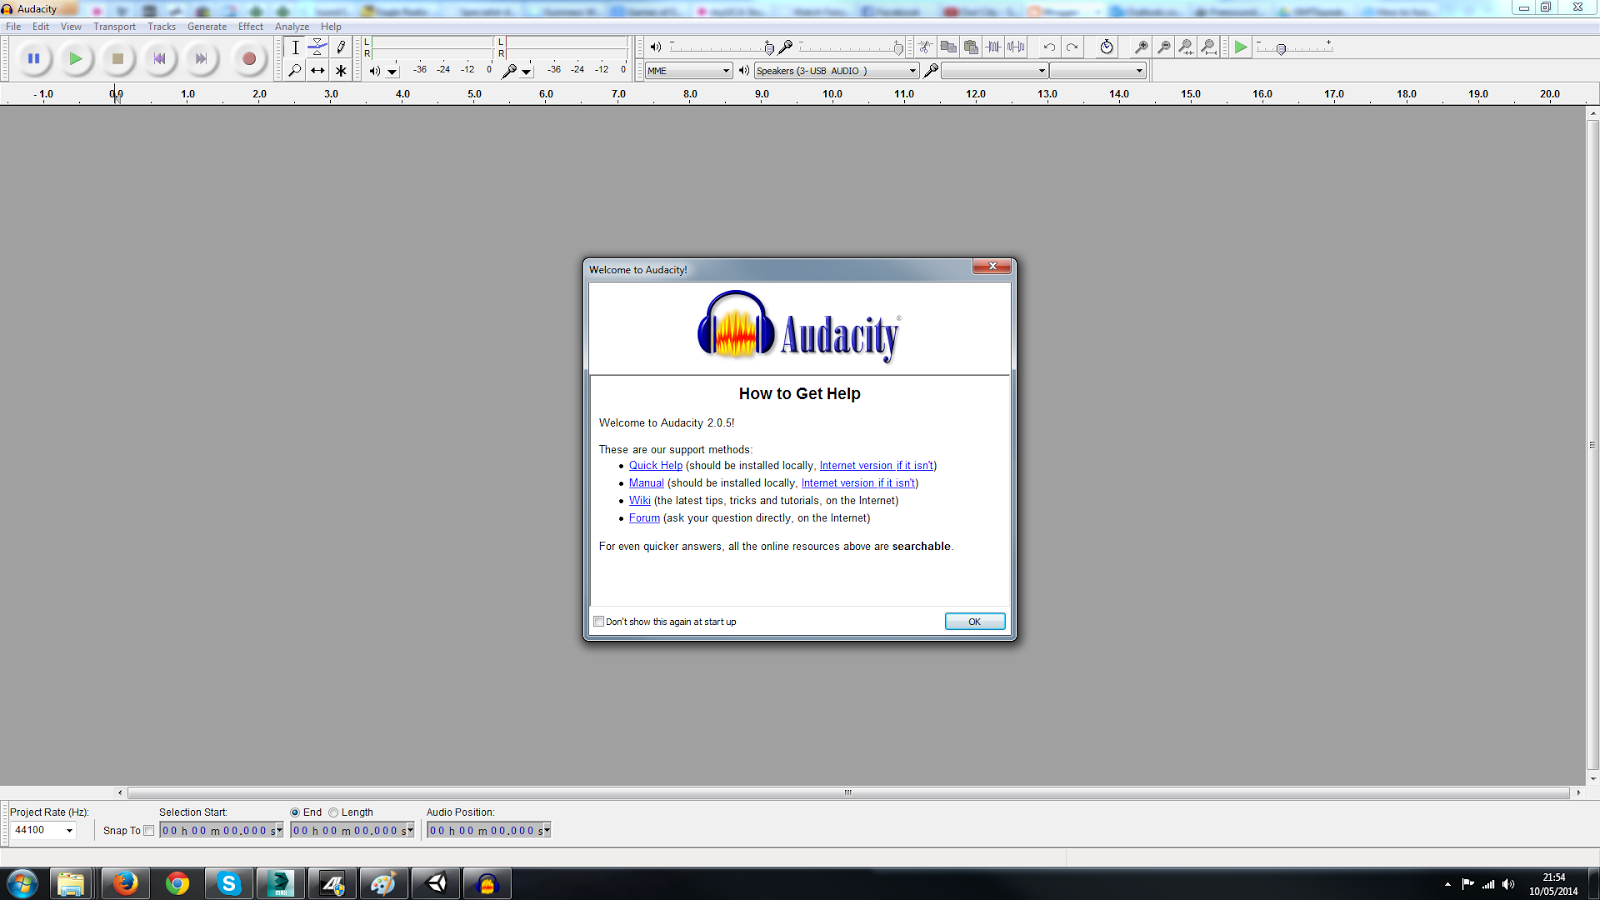Open the Audio Position time format arrow
This screenshot has width=1600, height=900.
[x=547, y=831]
